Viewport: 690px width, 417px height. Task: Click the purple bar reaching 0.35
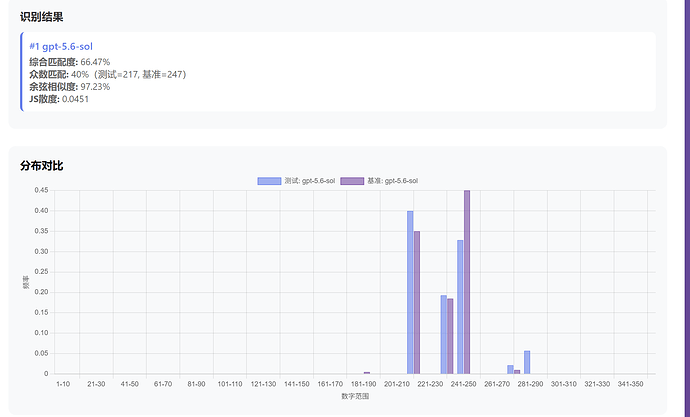tap(417, 303)
